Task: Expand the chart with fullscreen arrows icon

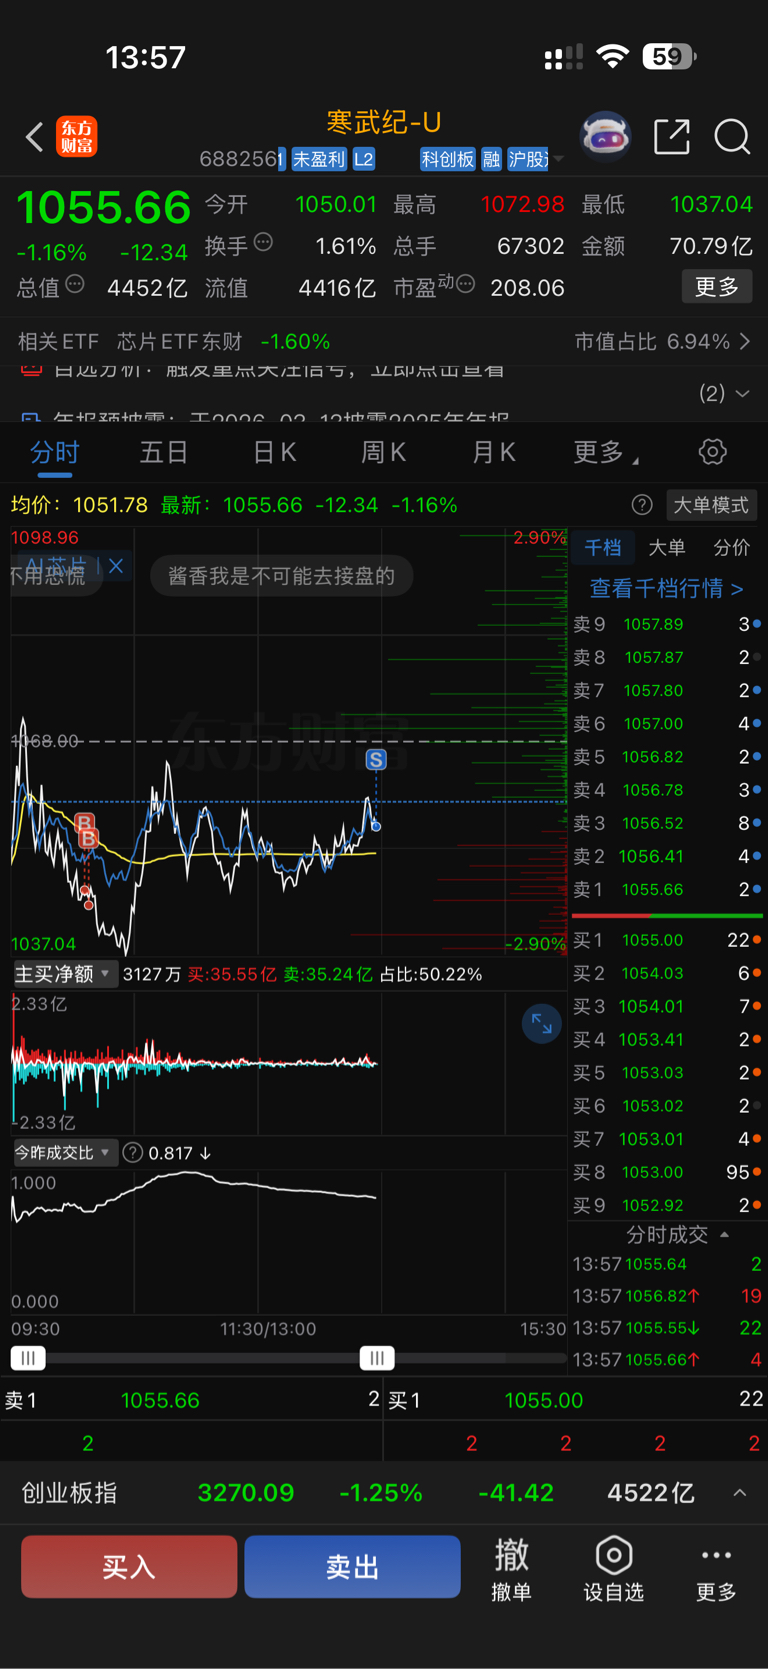Action: 541,1023
